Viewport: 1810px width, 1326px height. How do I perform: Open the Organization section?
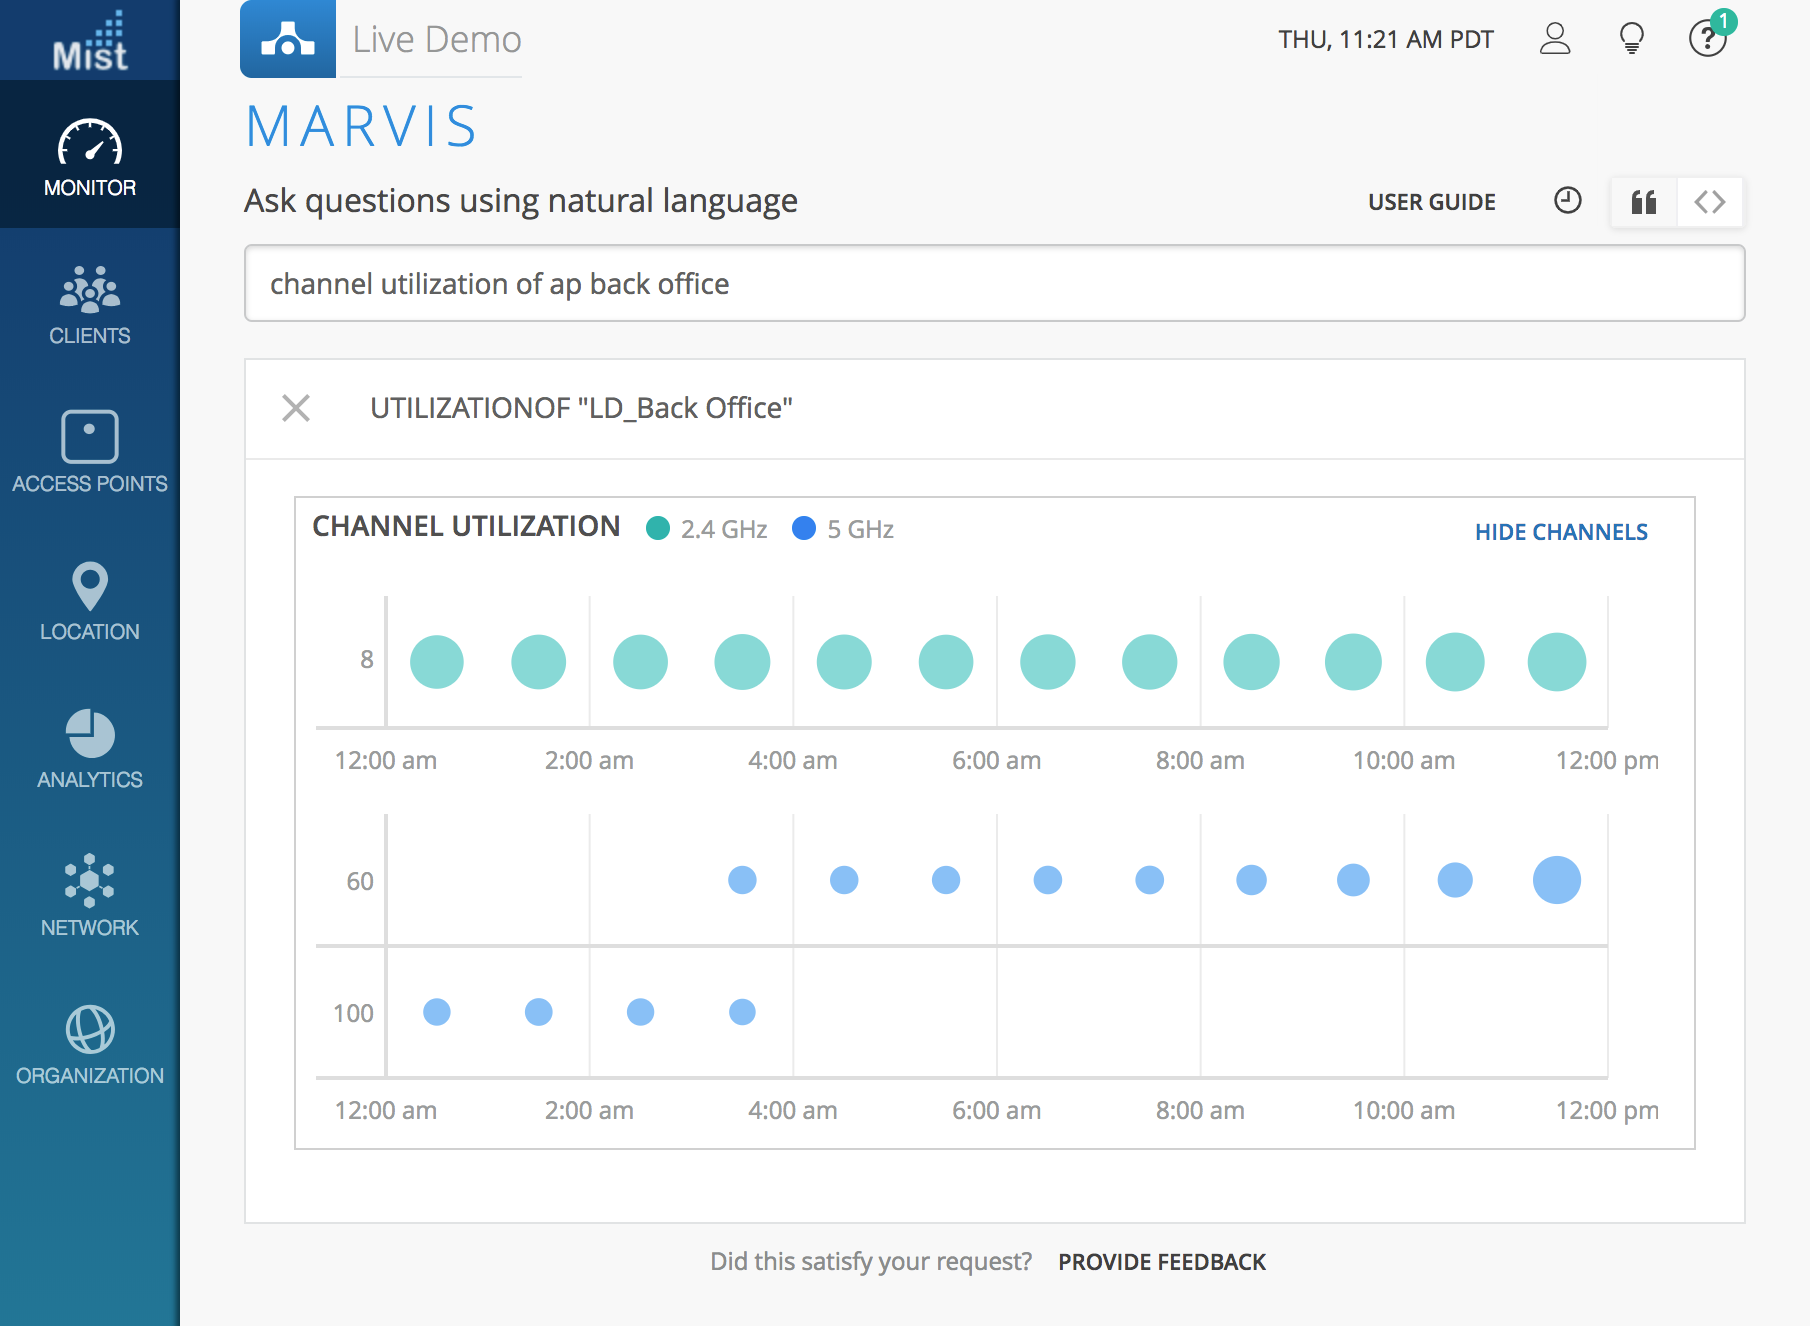coord(90,1045)
